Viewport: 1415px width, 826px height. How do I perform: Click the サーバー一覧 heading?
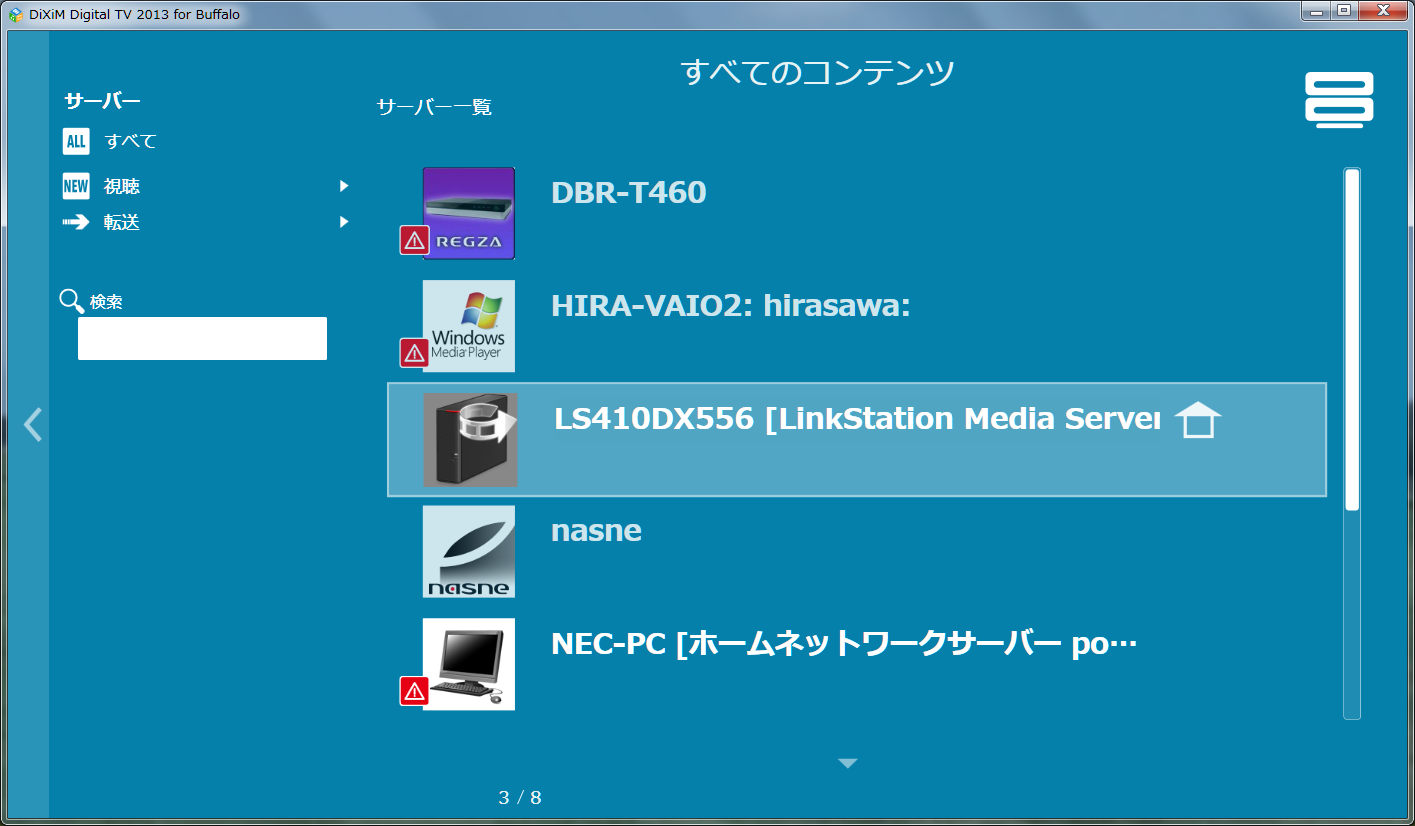[x=434, y=107]
